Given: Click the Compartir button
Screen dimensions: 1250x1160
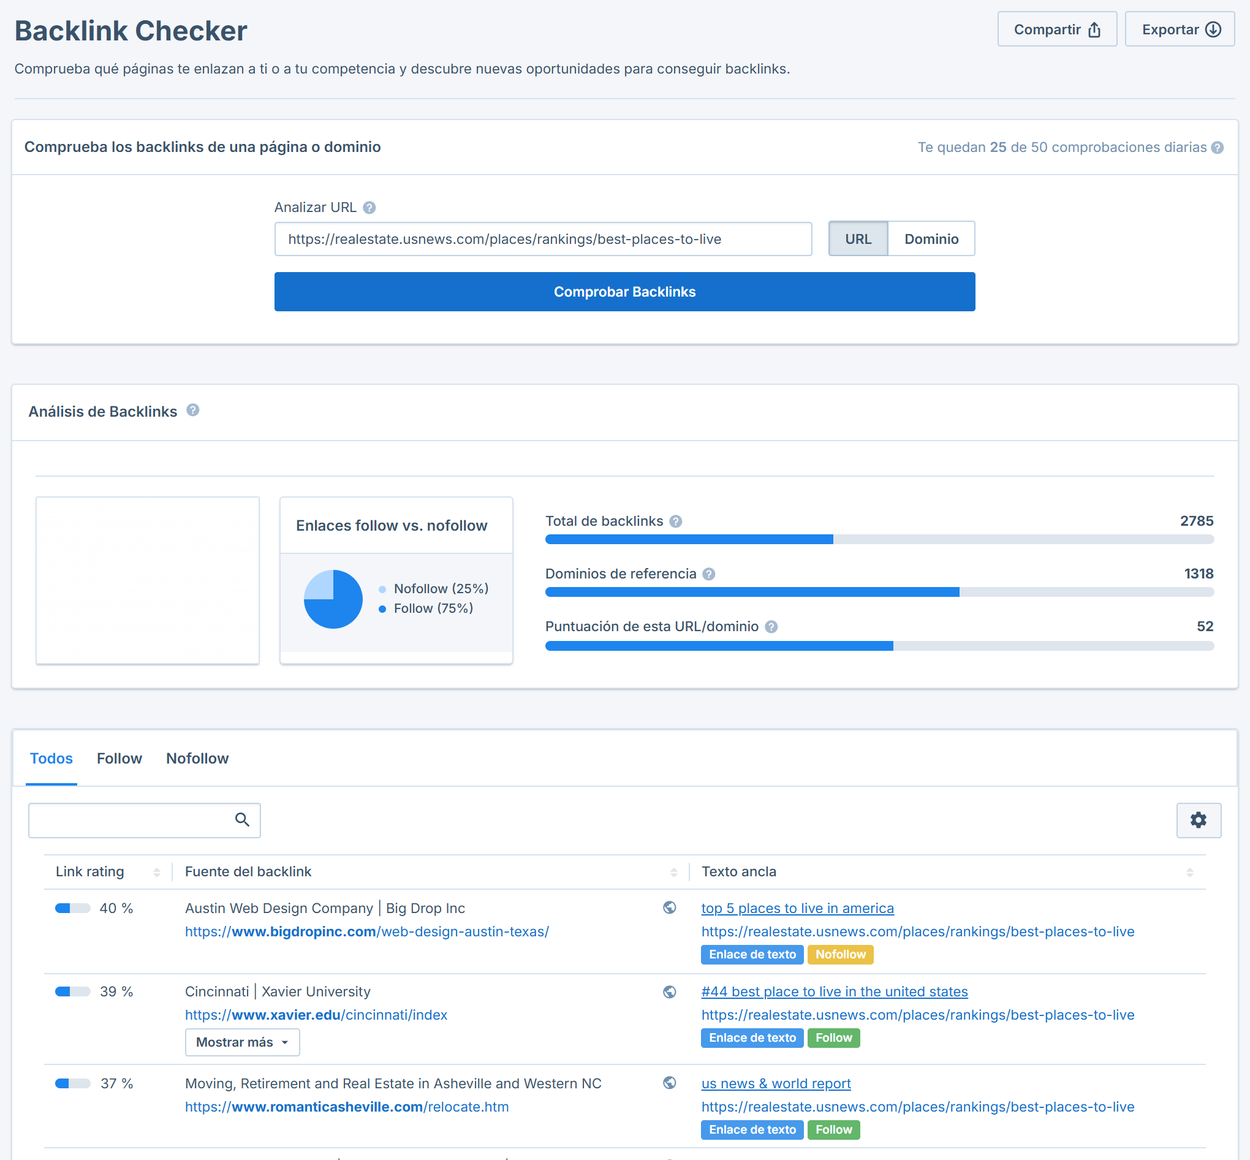Looking at the screenshot, I should coord(1057,29).
